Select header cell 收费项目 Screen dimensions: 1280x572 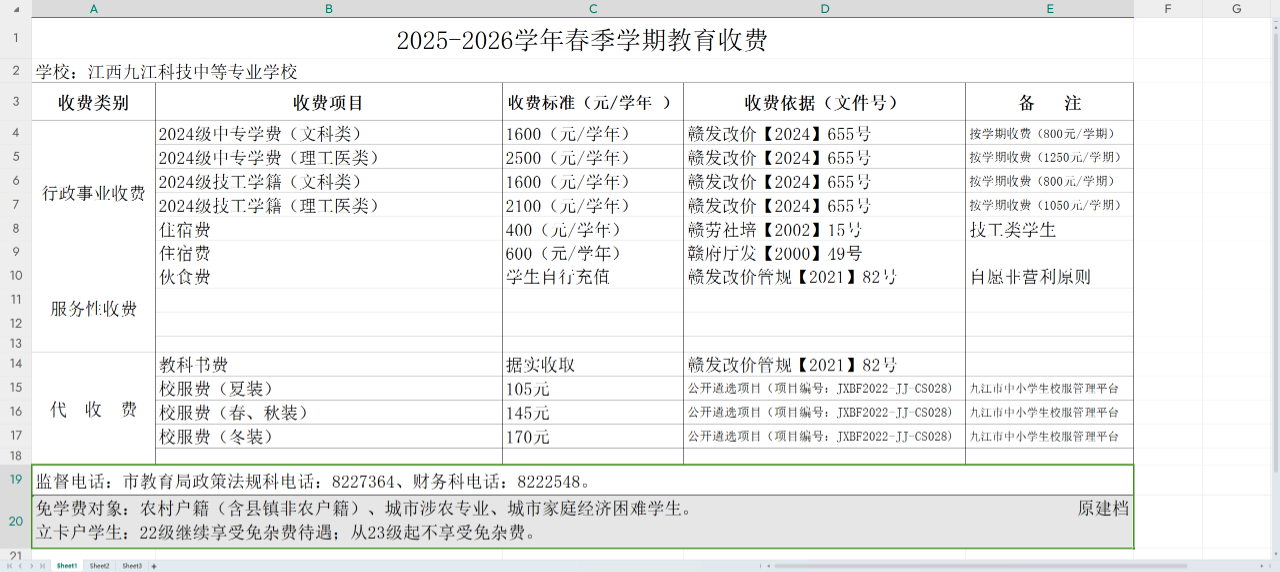[x=329, y=102]
